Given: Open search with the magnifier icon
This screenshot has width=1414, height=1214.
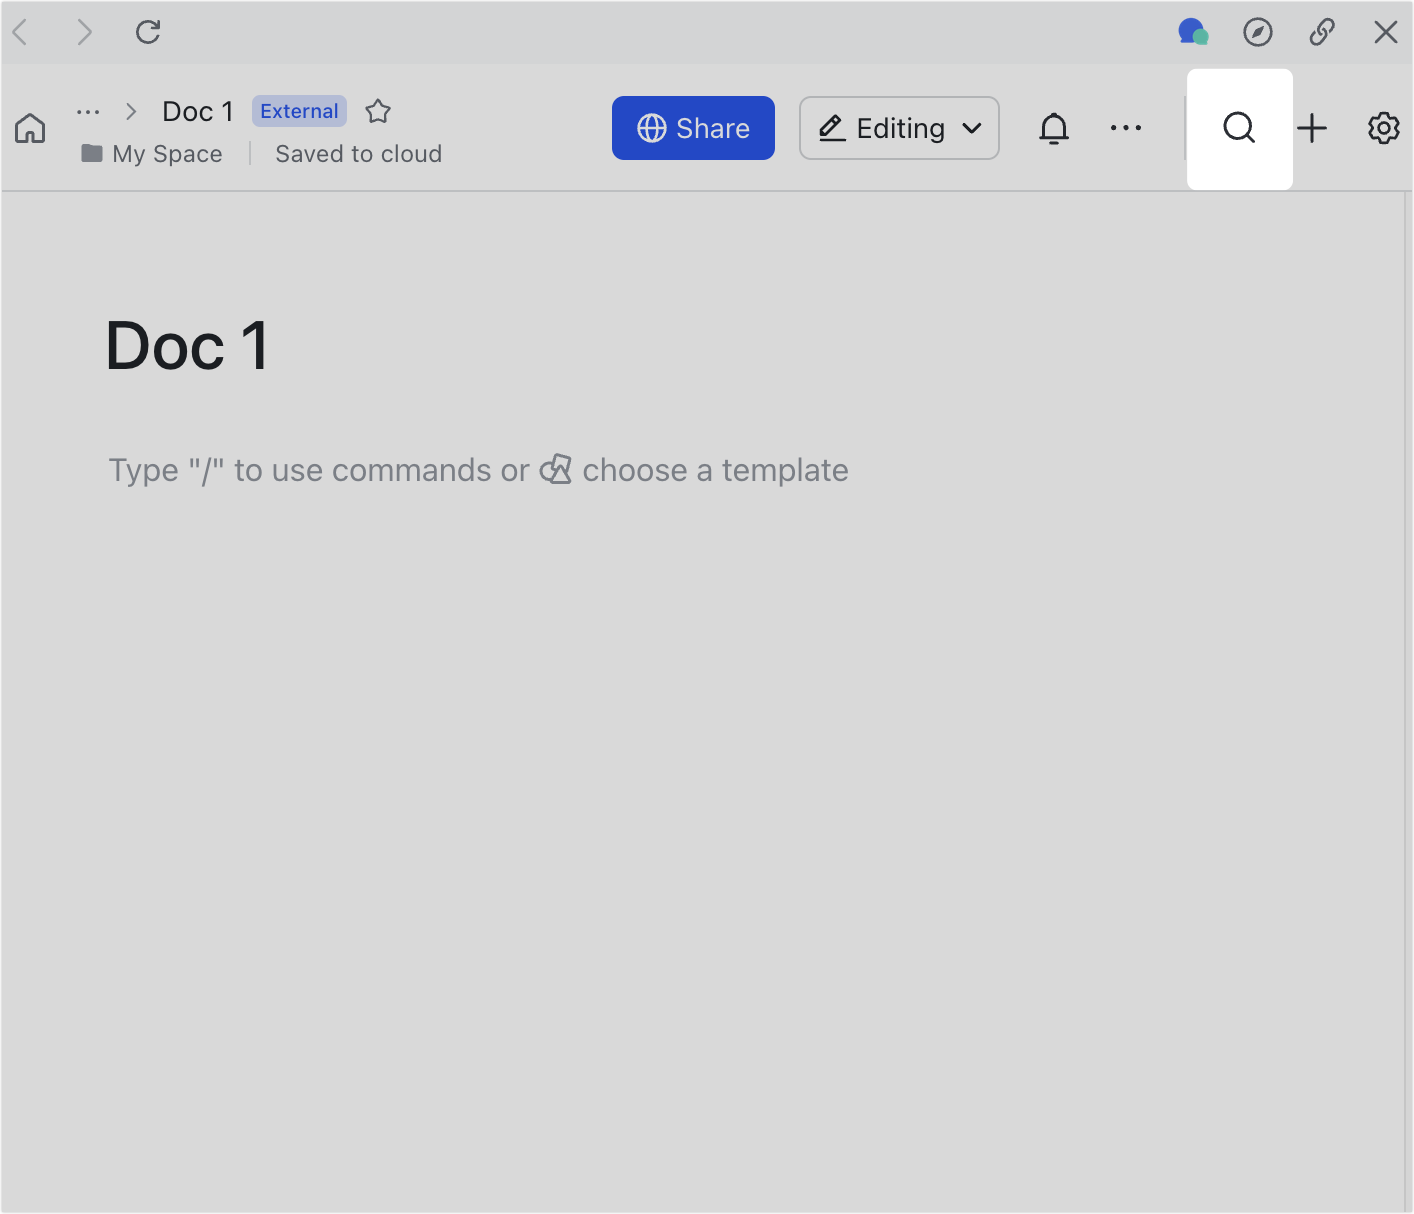Looking at the screenshot, I should point(1239,128).
